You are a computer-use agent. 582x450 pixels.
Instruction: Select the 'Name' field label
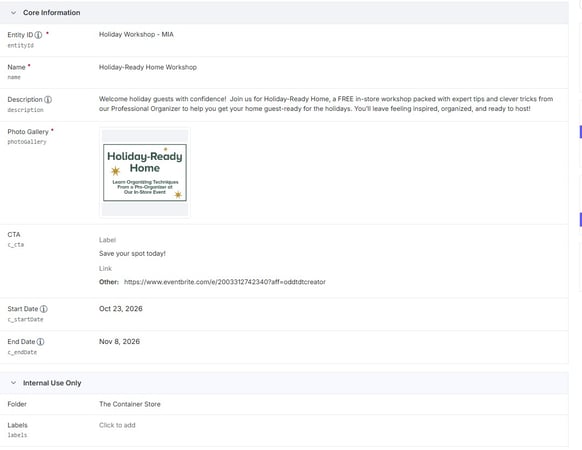coord(16,67)
